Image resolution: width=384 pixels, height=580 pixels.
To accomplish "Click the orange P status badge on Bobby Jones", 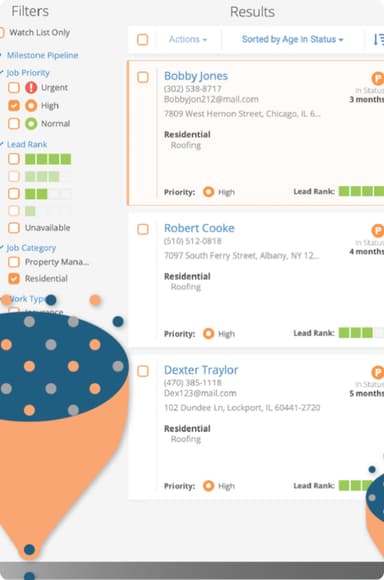I will [x=377, y=78].
